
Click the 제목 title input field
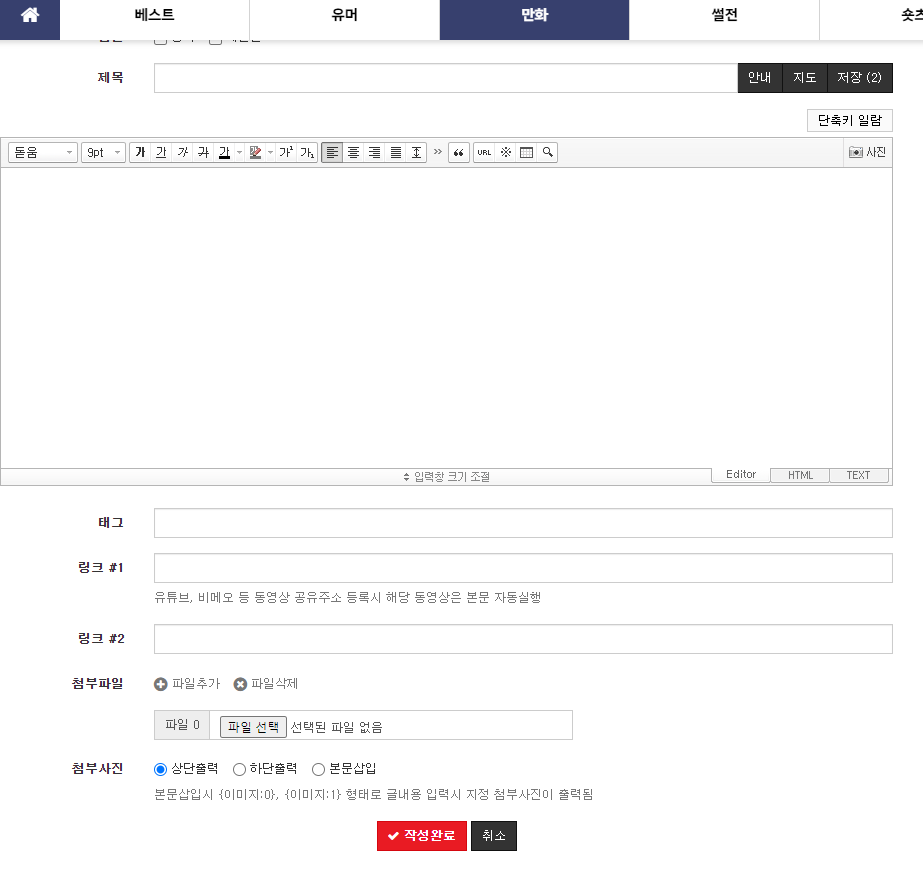[445, 78]
